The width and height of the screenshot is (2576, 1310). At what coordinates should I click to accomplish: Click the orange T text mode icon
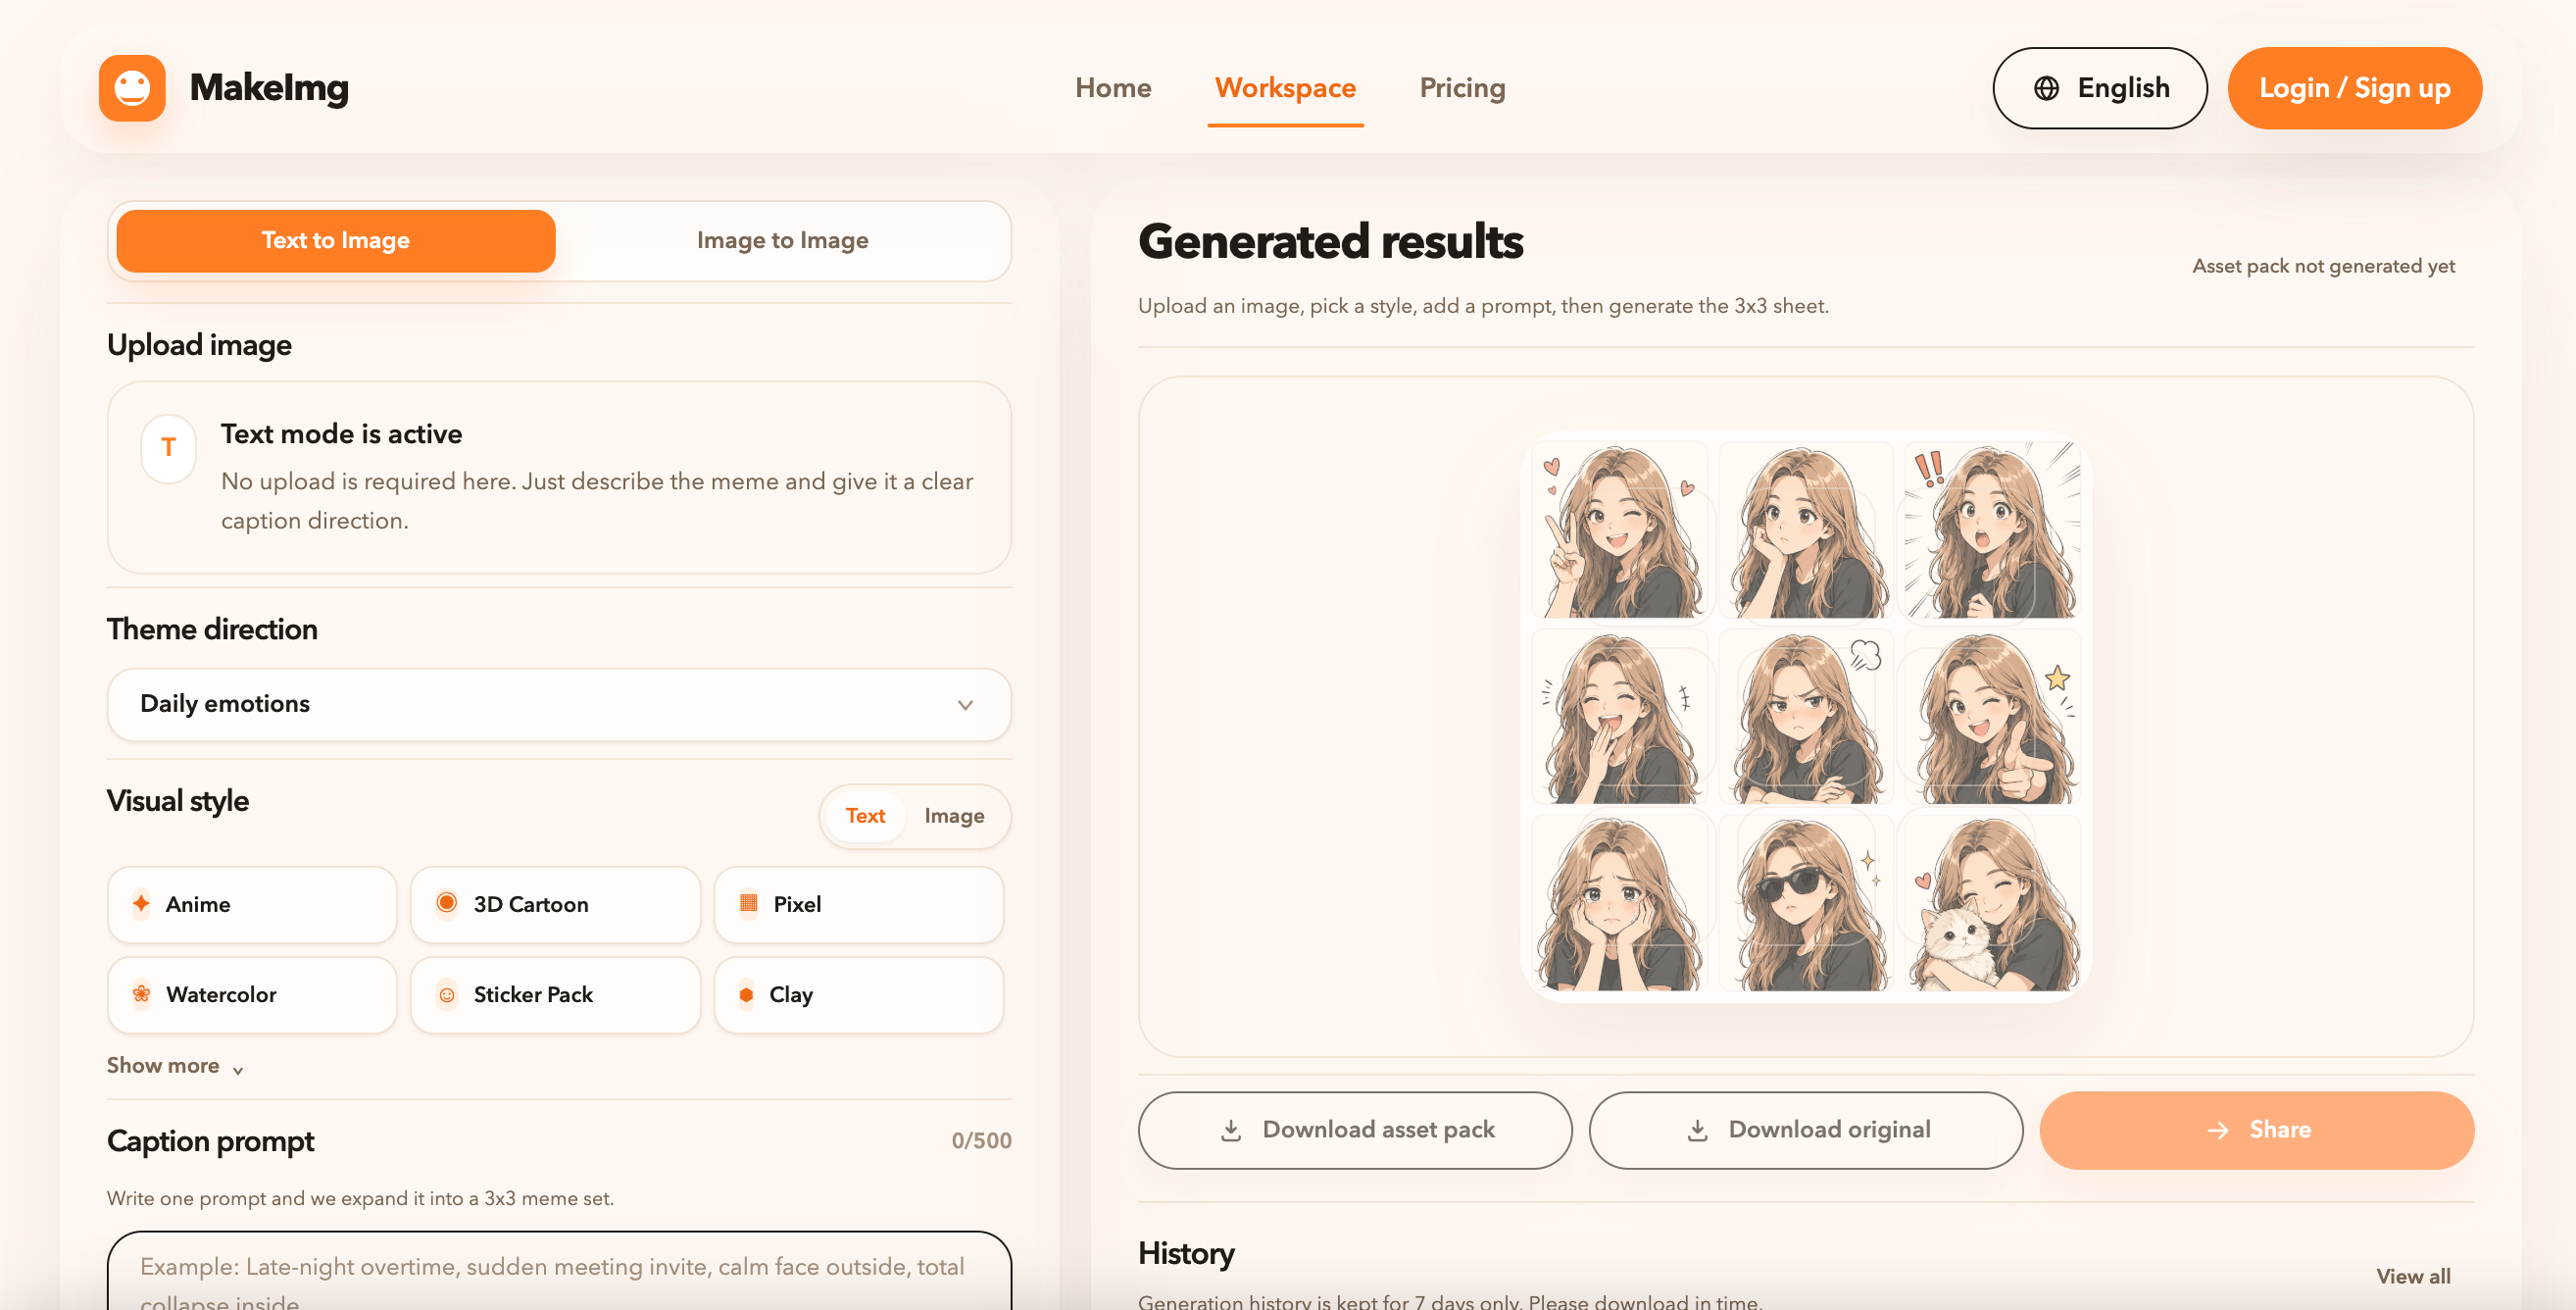click(x=168, y=448)
